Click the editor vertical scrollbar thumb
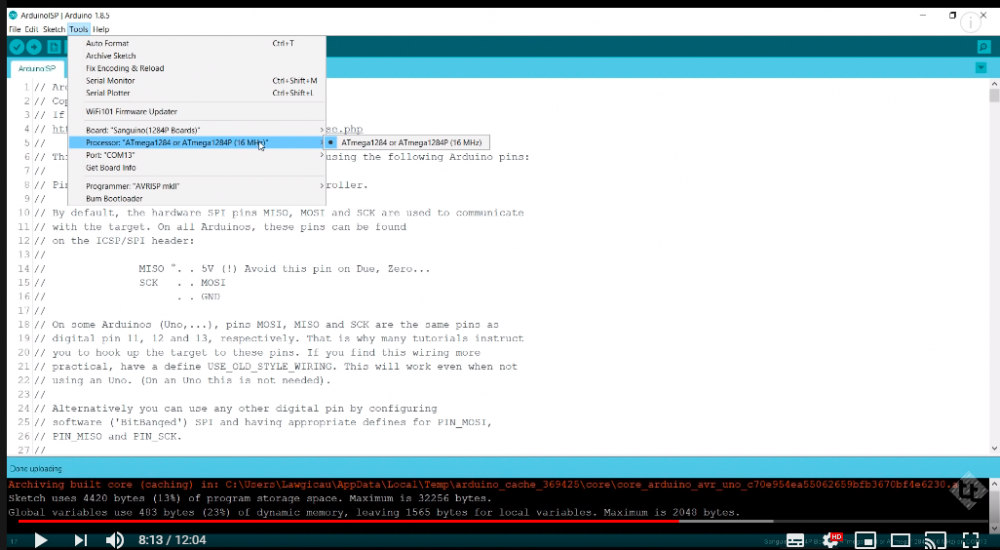The height and width of the screenshot is (550, 1000). pyautogui.click(x=994, y=96)
